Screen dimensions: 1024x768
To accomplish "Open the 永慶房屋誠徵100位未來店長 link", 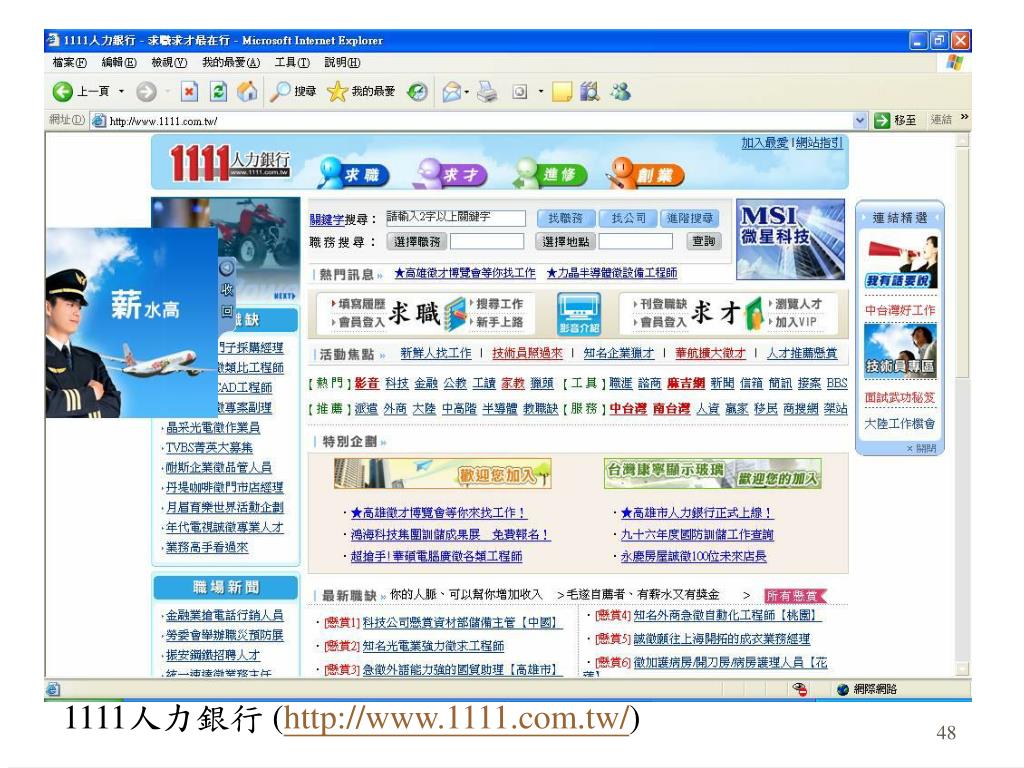I will coord(694,556).
